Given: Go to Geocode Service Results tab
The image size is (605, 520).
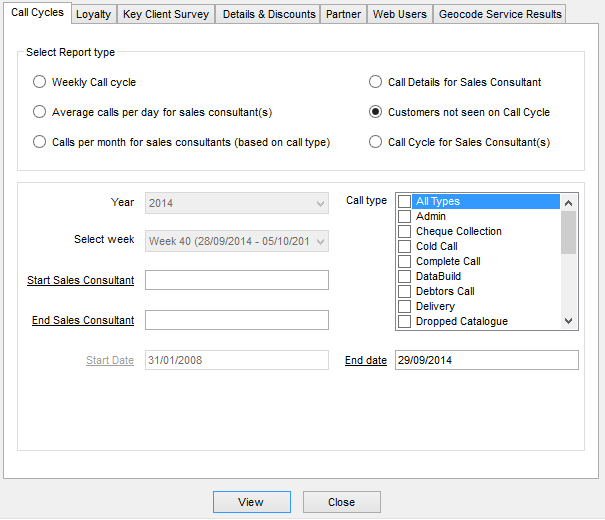Looking at the screenshot, I should coord(500,14).
